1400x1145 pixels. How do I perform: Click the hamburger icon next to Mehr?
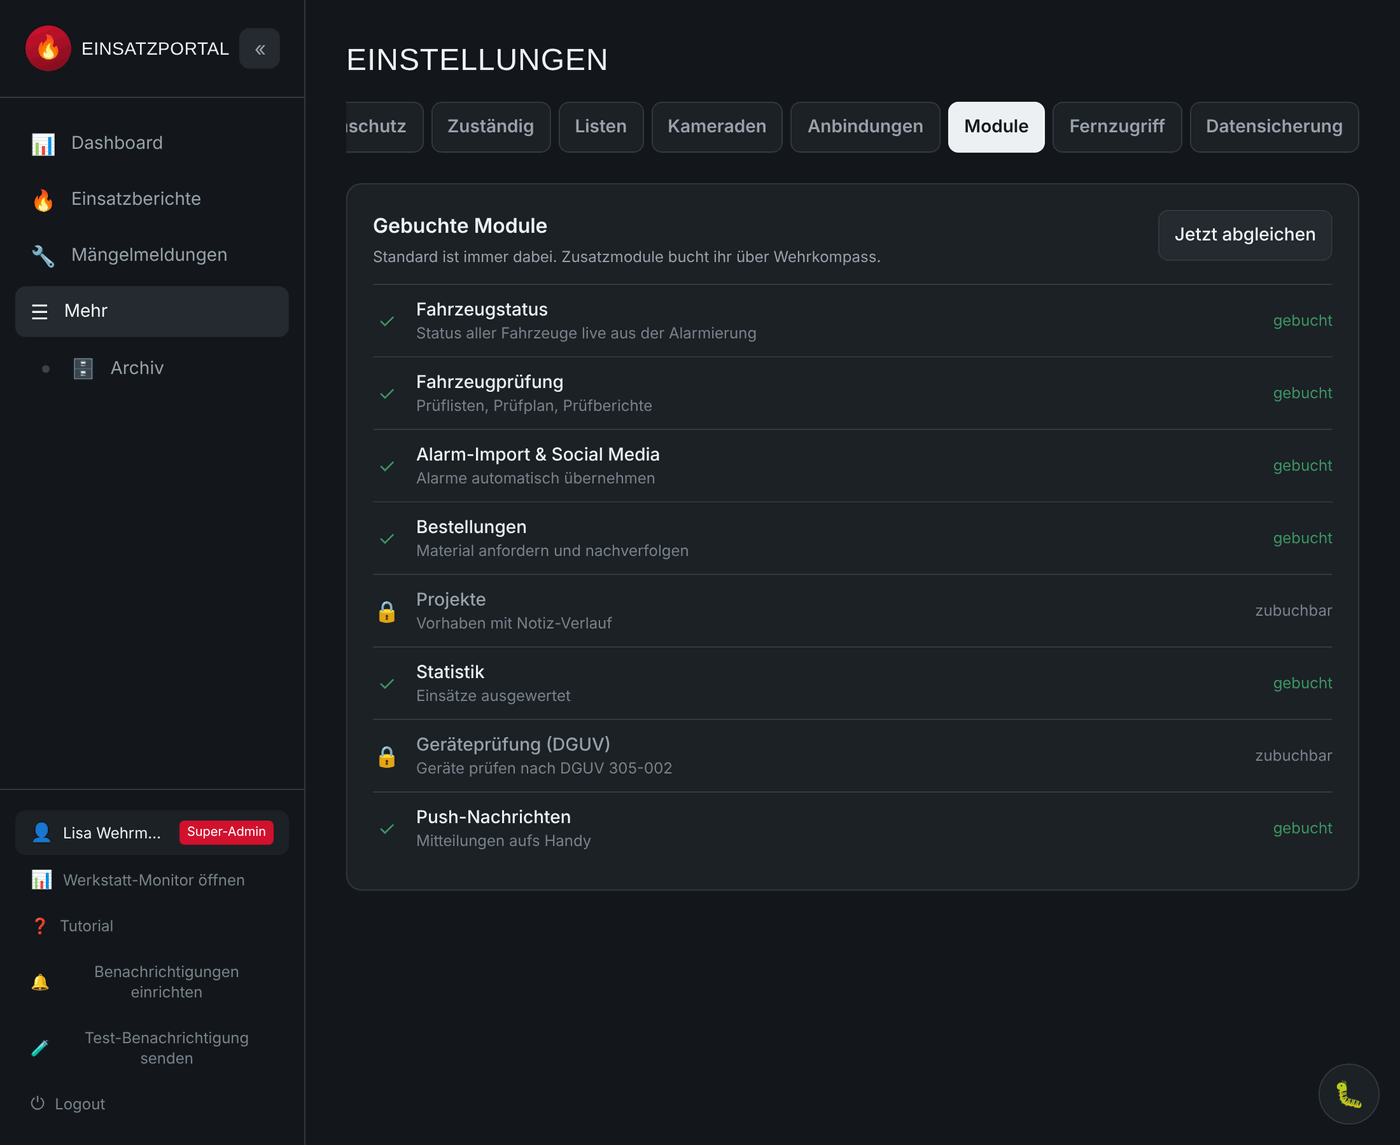[40, 312]
